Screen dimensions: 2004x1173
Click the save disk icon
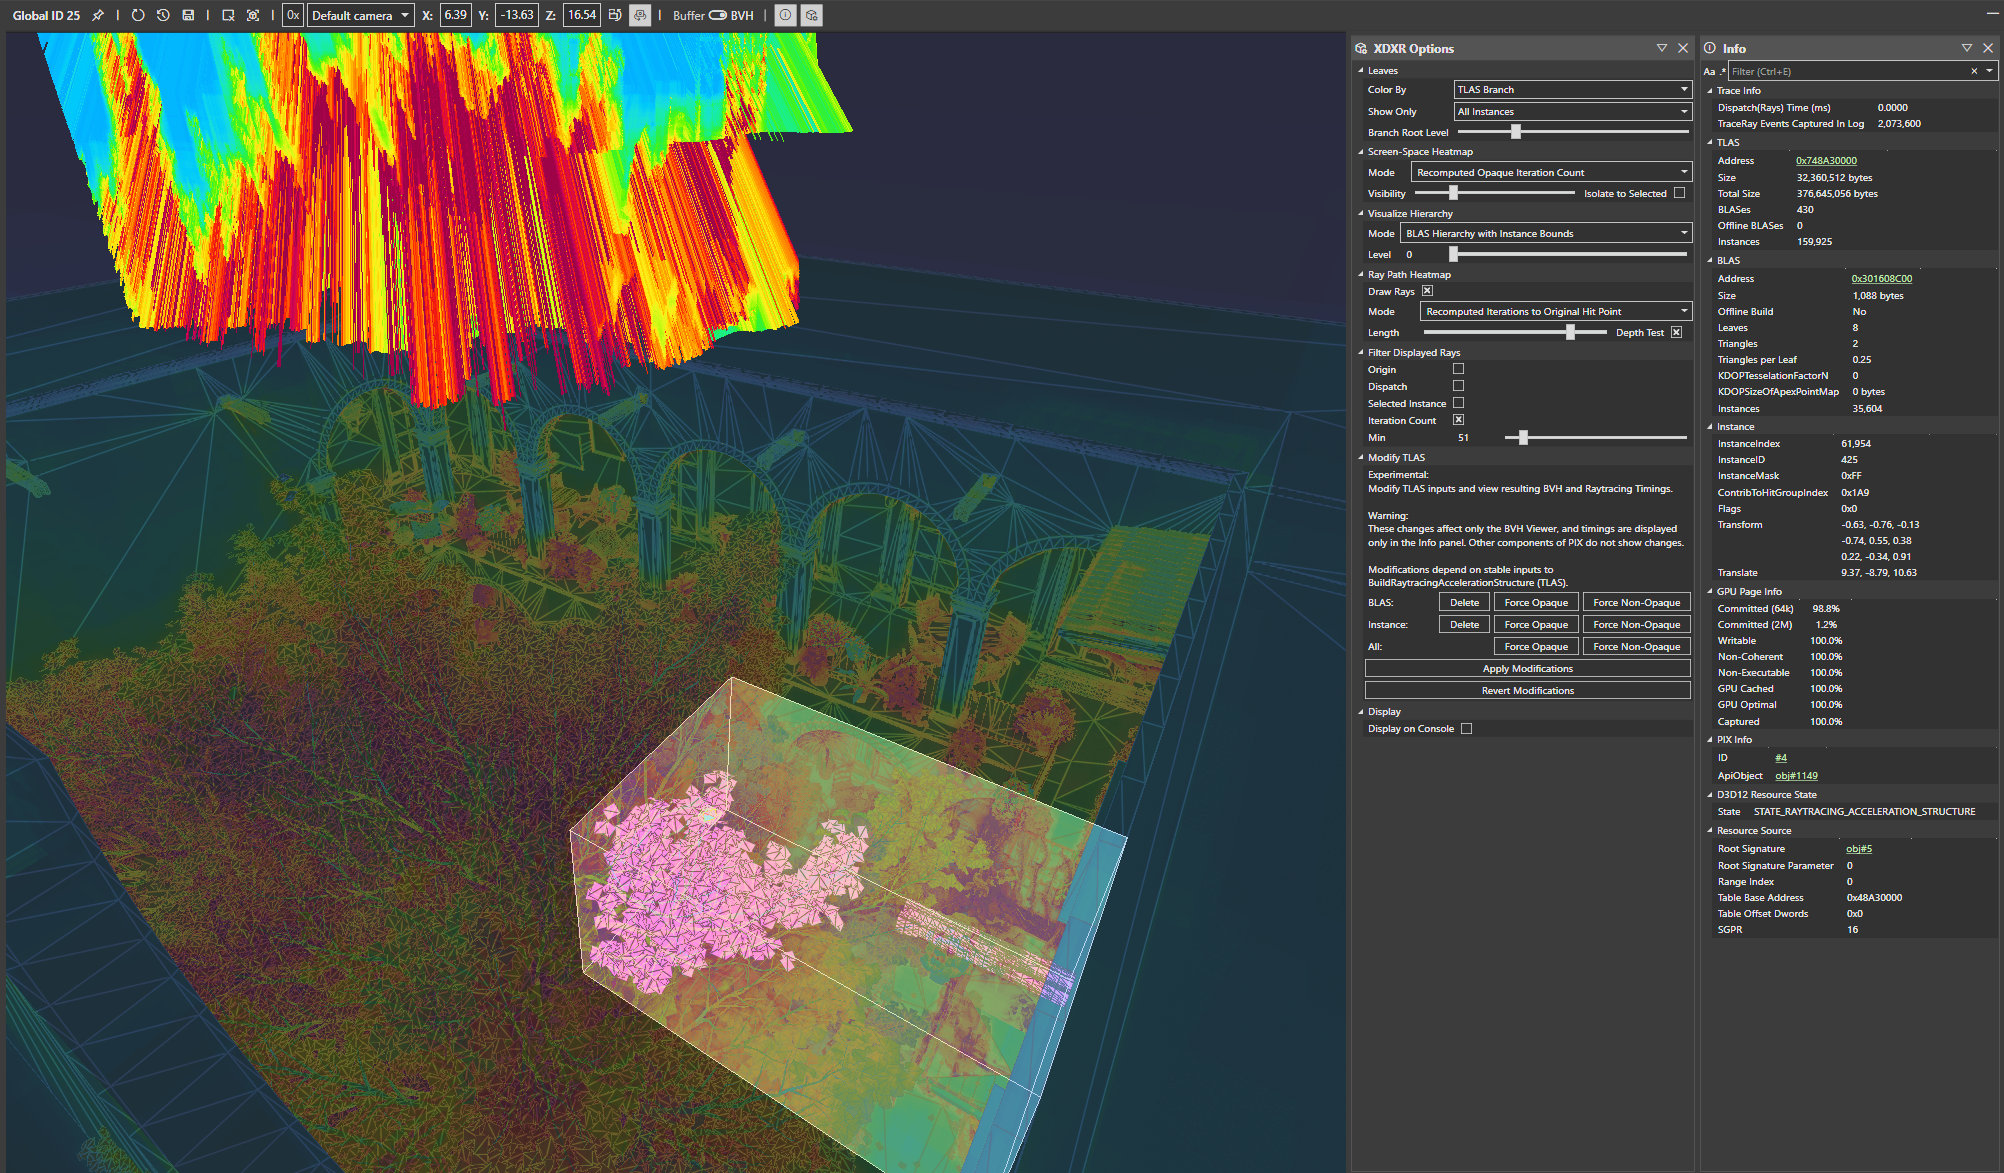[188, 15]
